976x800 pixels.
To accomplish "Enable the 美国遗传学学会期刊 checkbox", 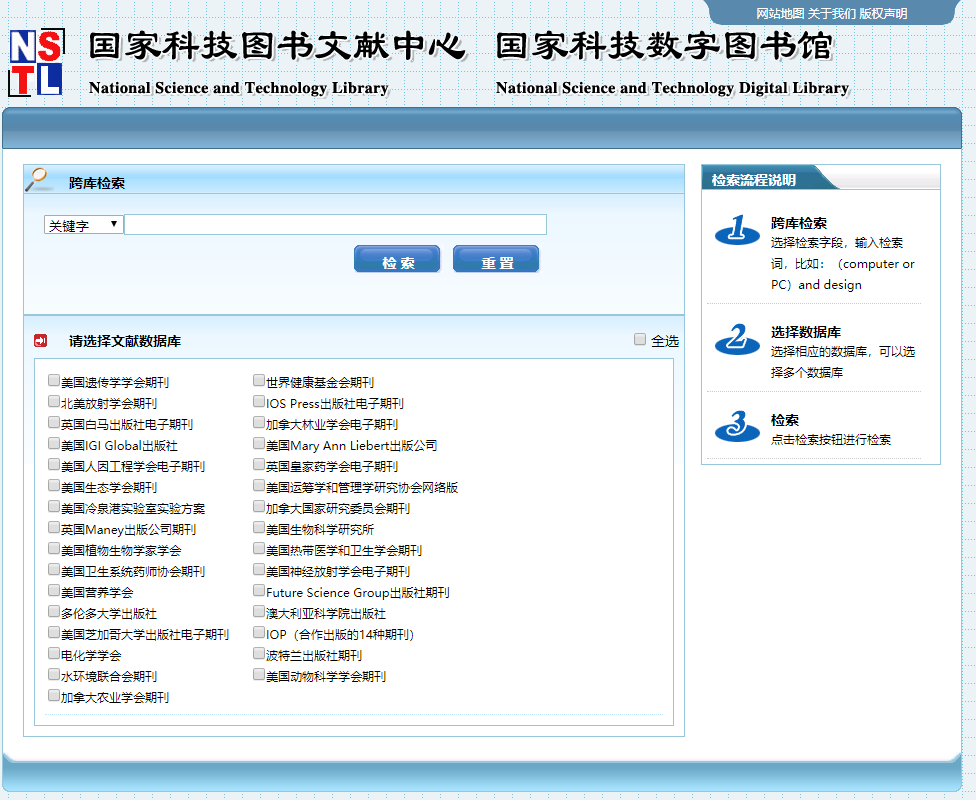I will pos(54,381).
